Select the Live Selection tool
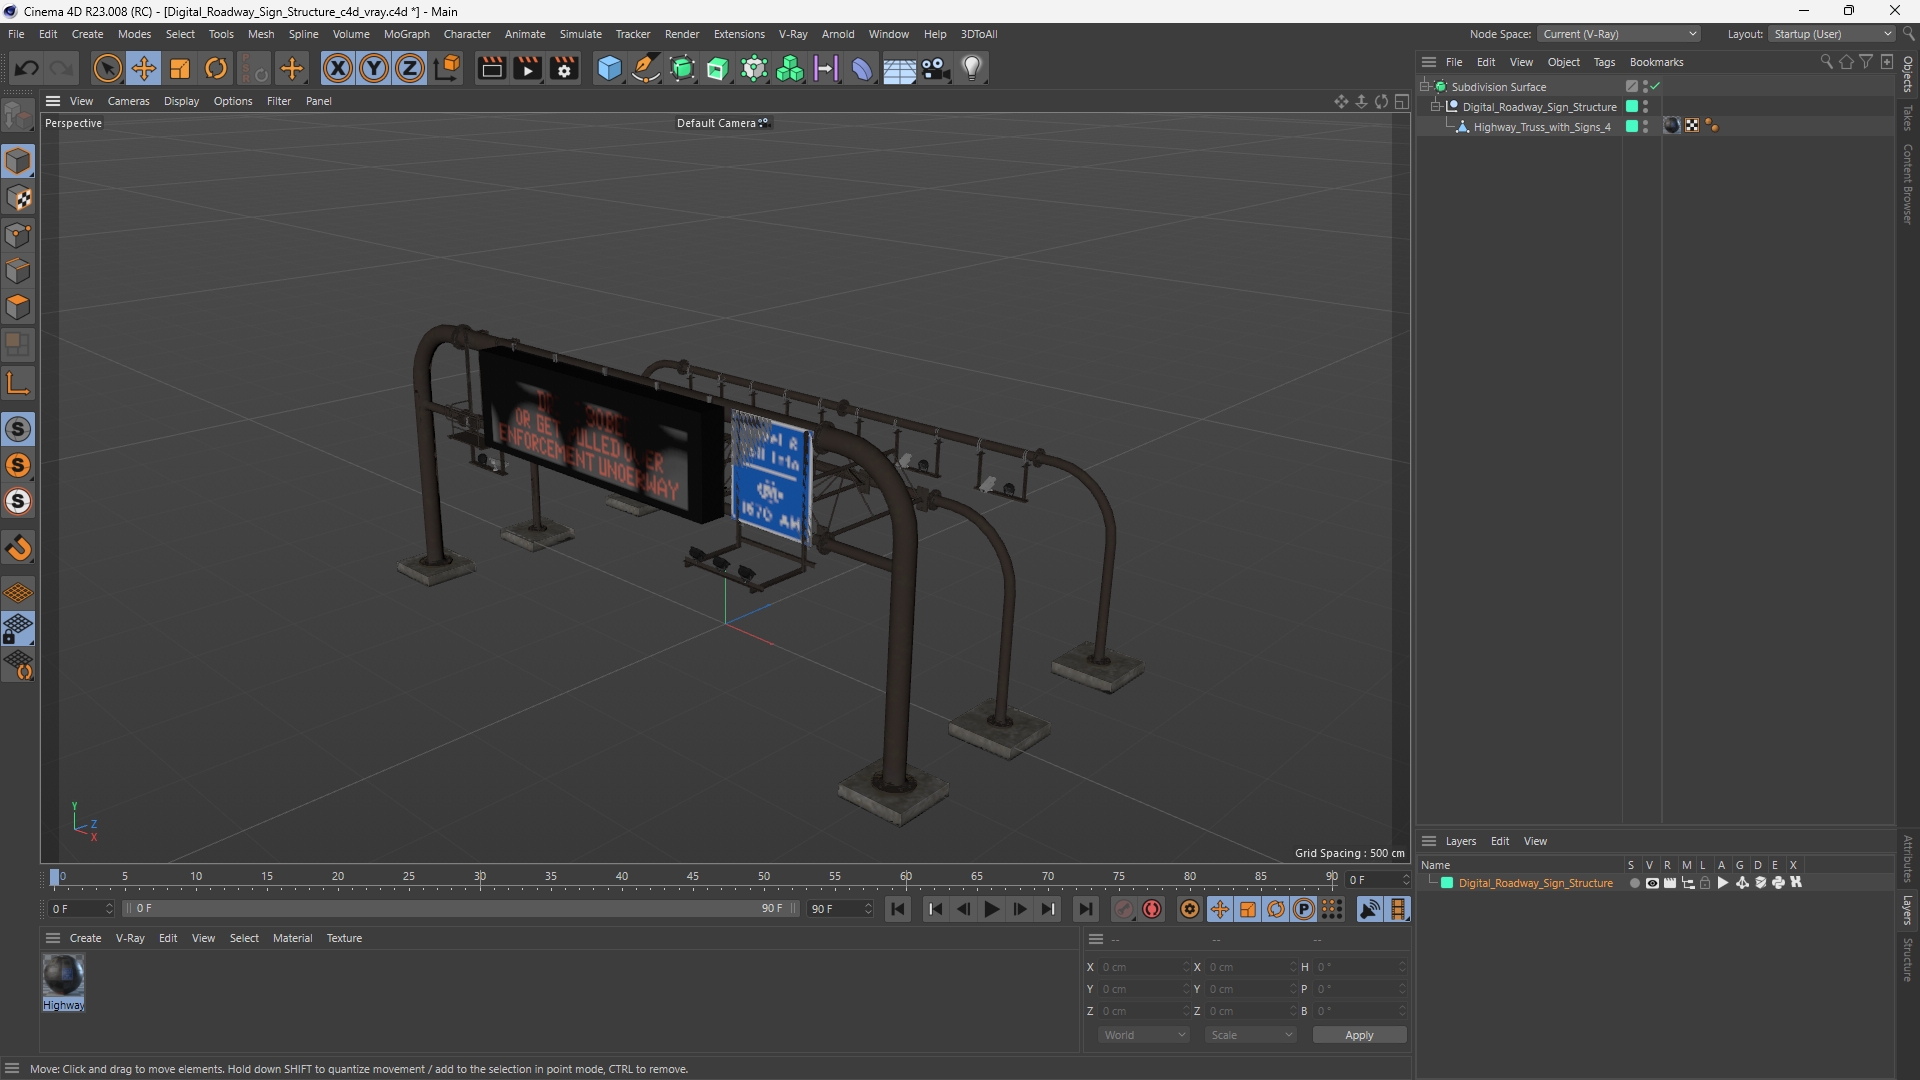This screenshot has height=1080, width=1920. pyautogui.click(x=107, y=68)
